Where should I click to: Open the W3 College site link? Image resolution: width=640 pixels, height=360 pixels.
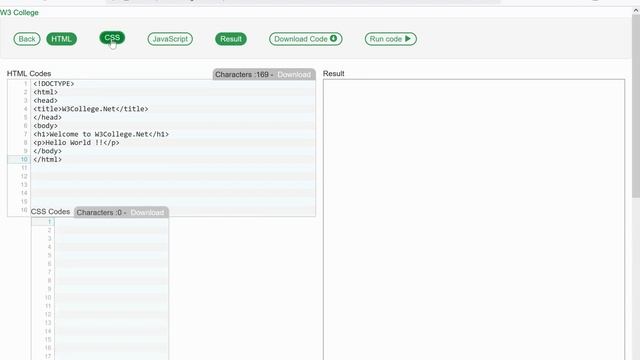pyautogui.click(x=19, y=13)
